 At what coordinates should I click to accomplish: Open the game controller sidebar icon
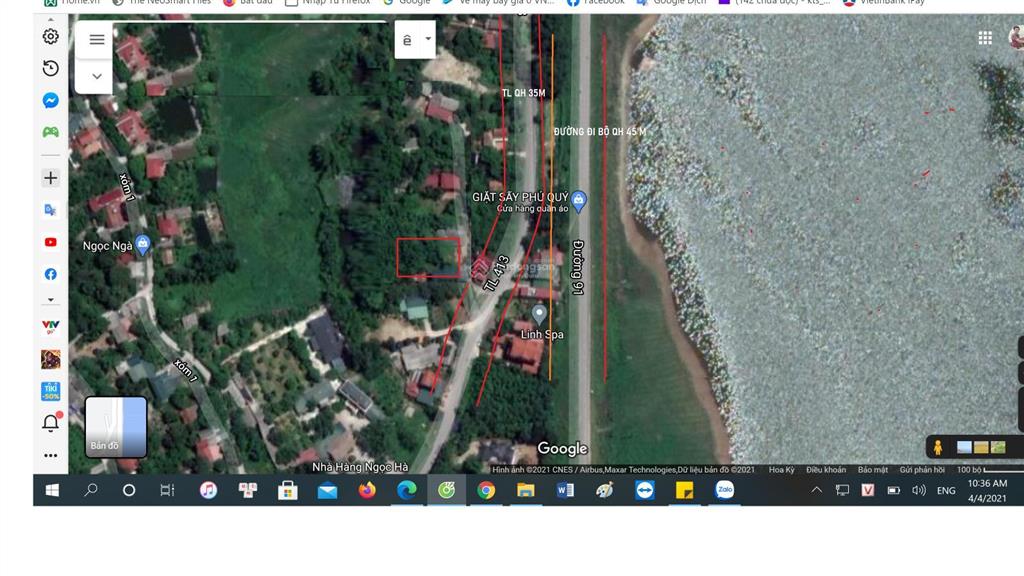(51, 132)
